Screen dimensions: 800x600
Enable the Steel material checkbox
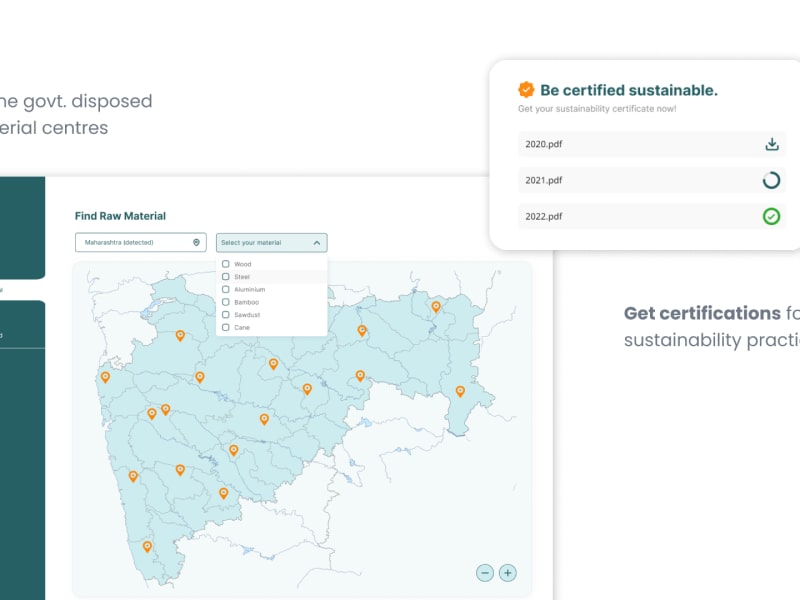(x=226, y=277)
